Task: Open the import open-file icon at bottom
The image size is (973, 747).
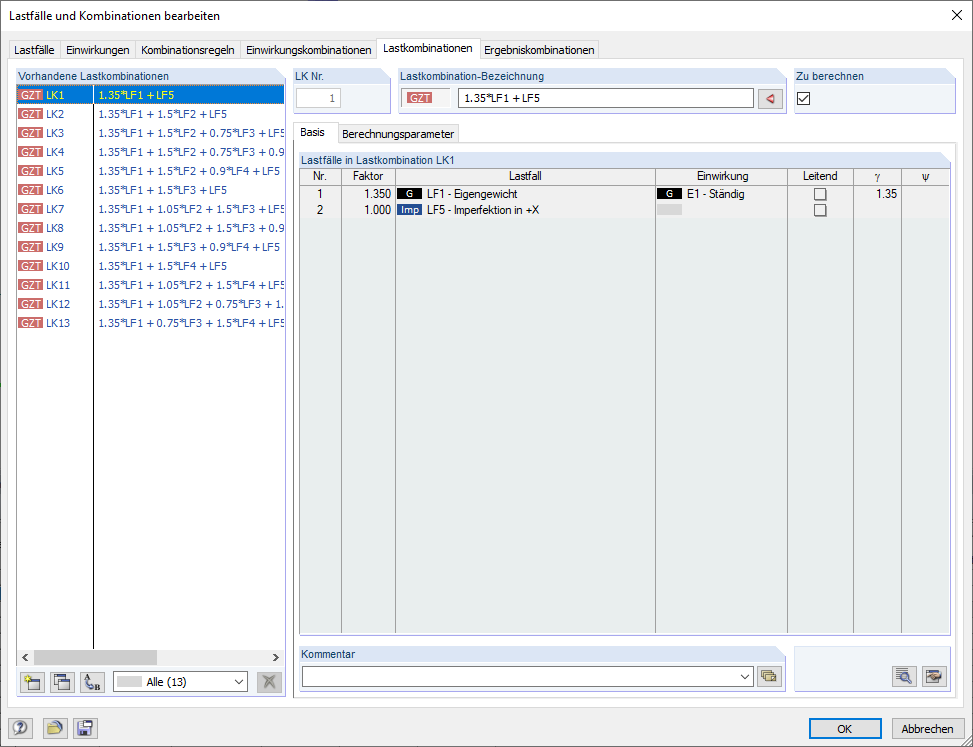Action: tap(55, 728)
